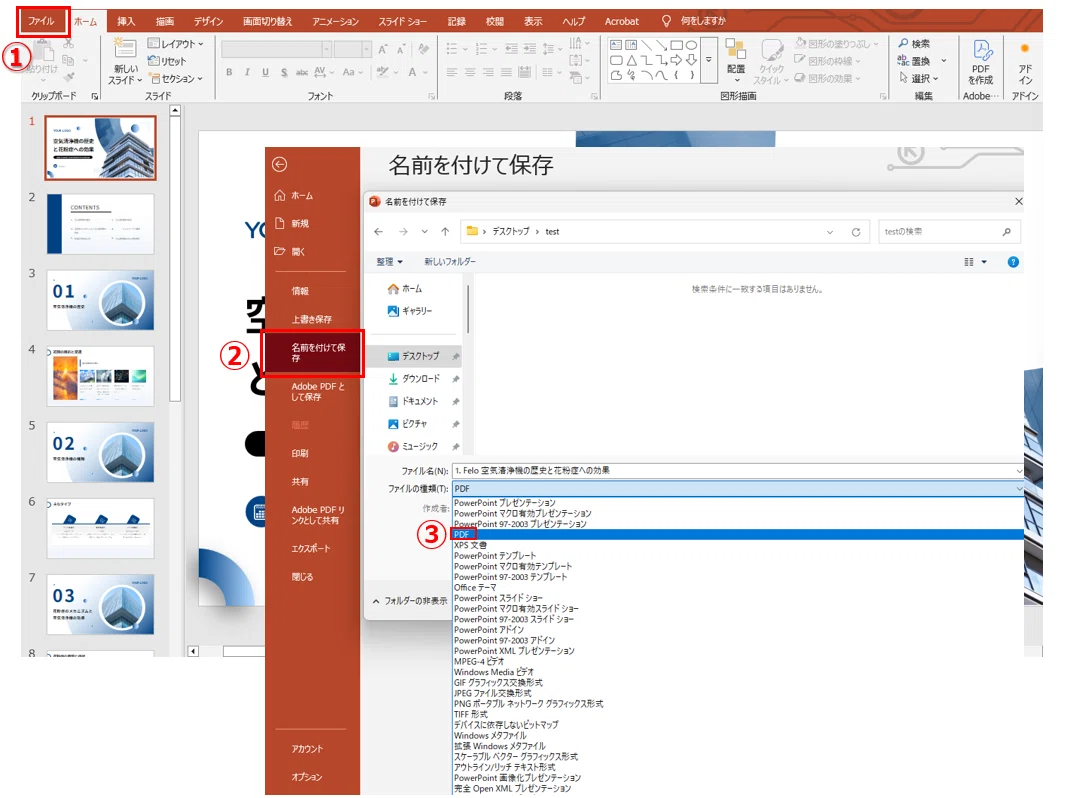
Task: Click the bold B icon
Action: [x=229, y=72]
